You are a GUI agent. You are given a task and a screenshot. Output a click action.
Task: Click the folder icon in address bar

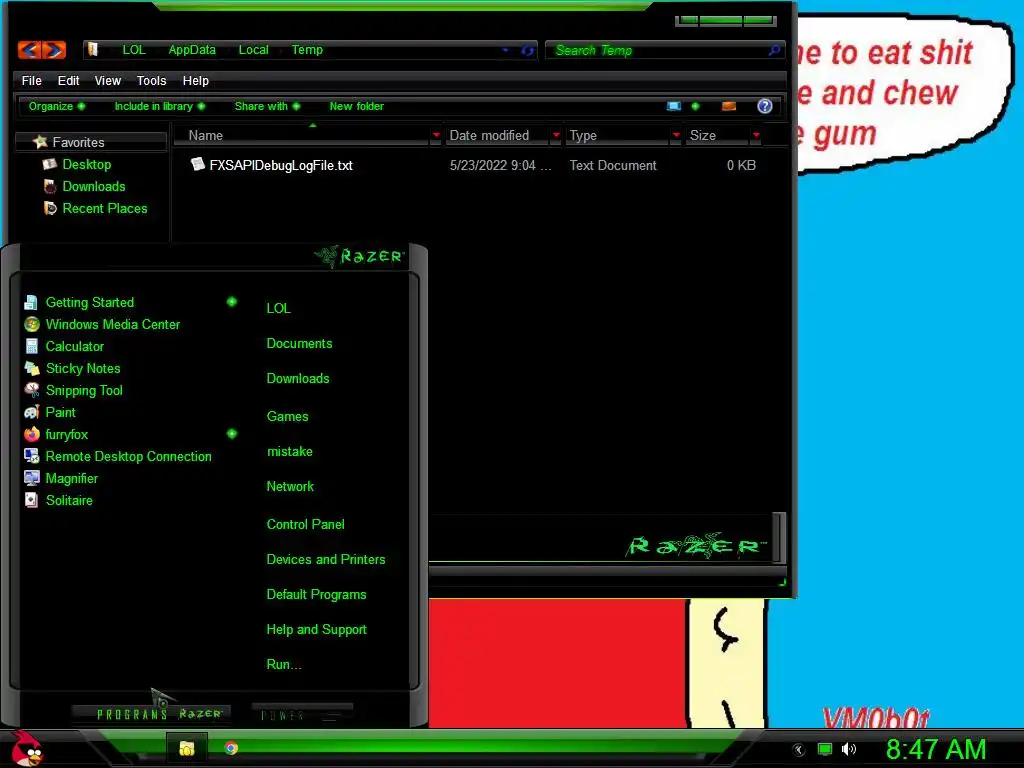(93, 50)
